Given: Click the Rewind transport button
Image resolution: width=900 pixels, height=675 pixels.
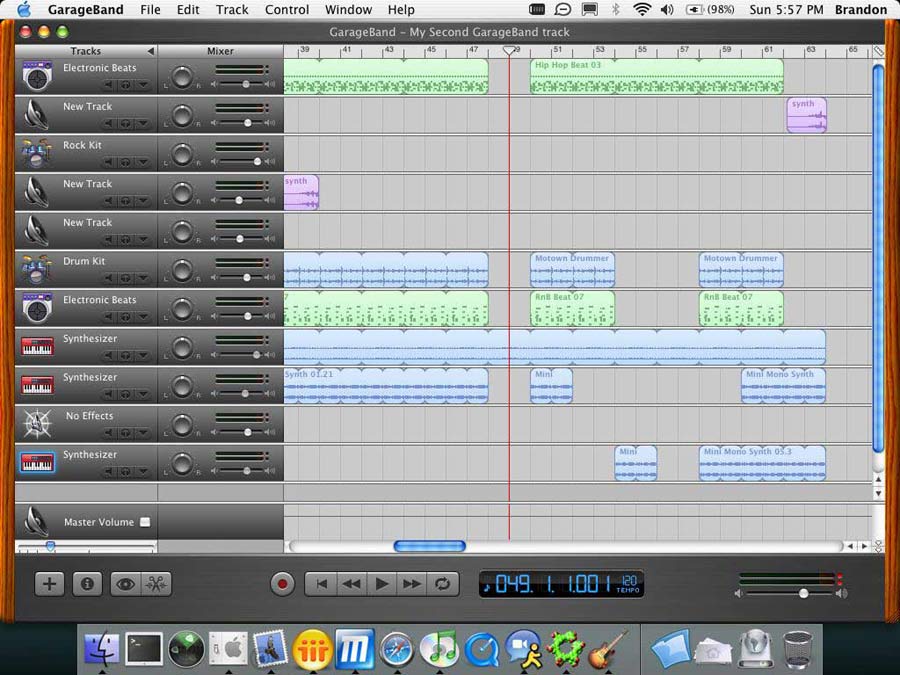Looking at the screenshot, I should 352,584.
